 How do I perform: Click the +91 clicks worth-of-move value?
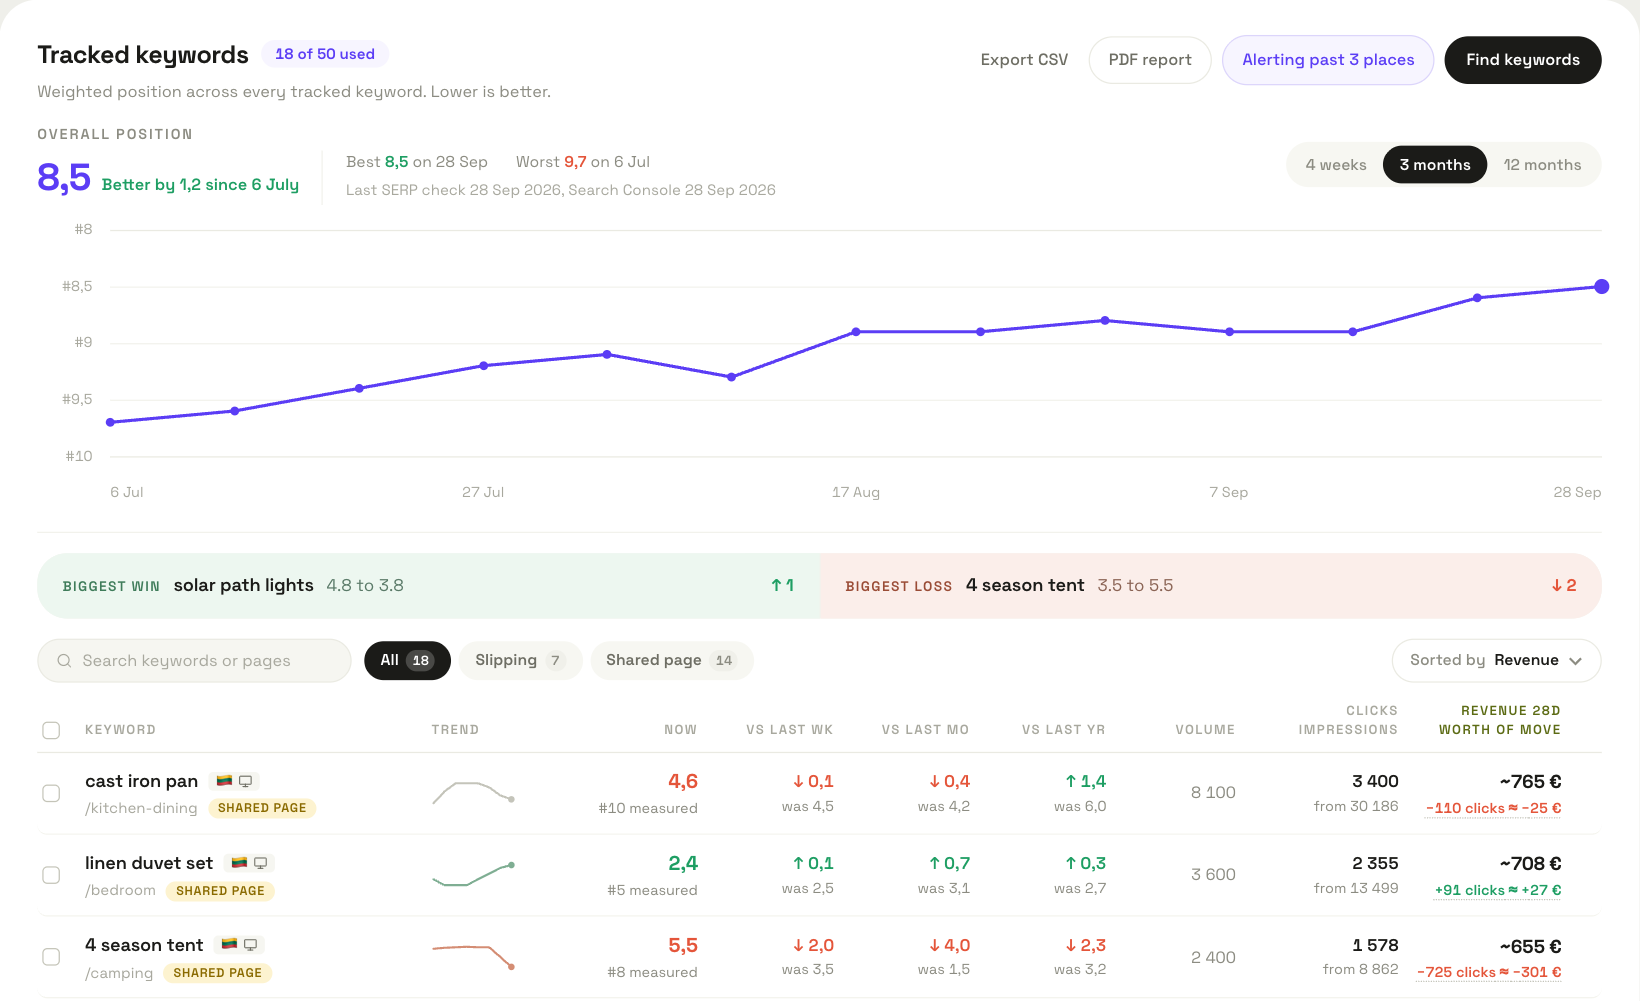click(x=1498, y=890)
